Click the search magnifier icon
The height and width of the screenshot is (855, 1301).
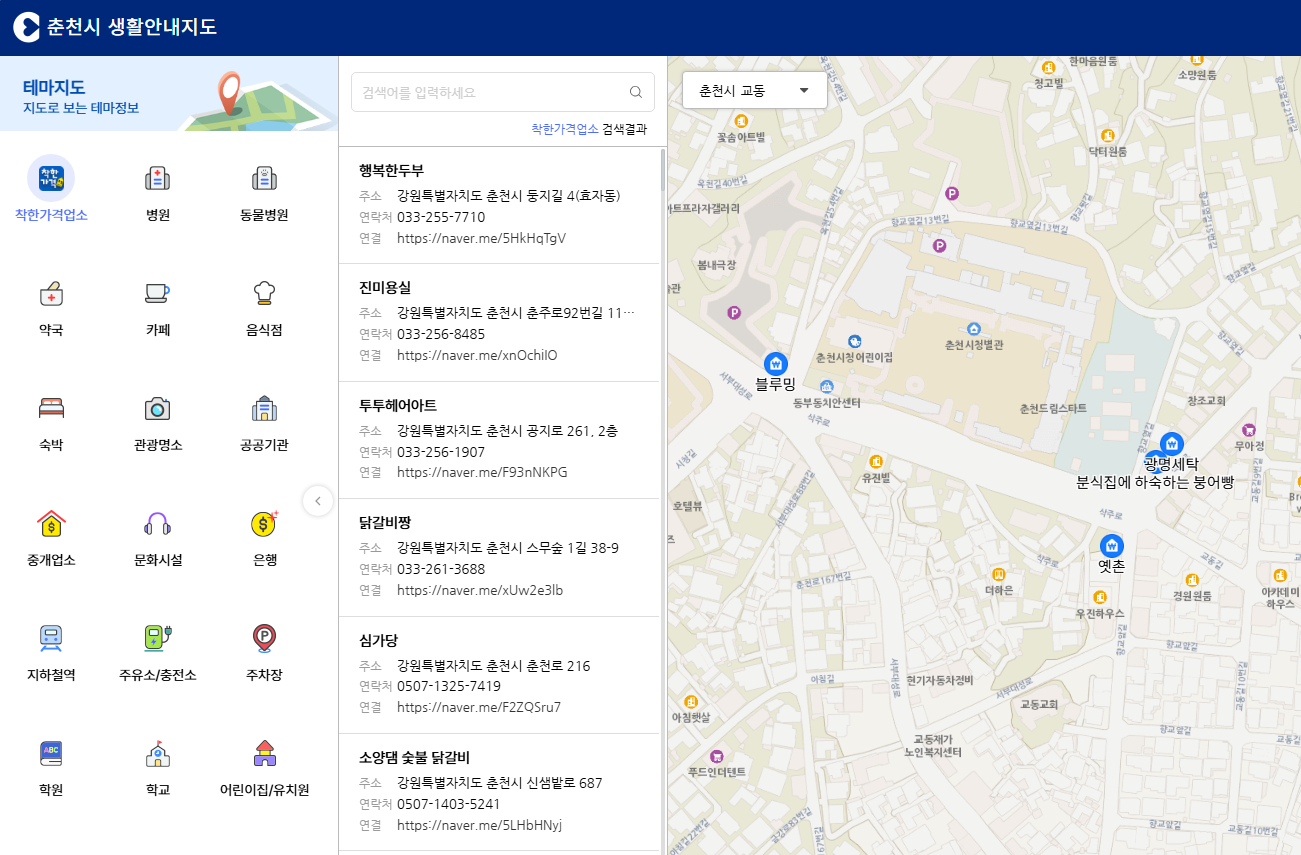coord(635,92)
